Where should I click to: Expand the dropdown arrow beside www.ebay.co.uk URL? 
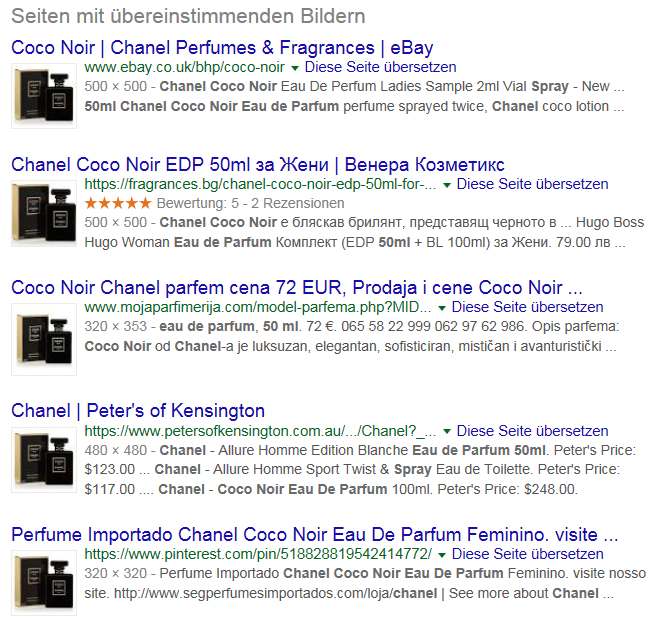coord(295,68)
